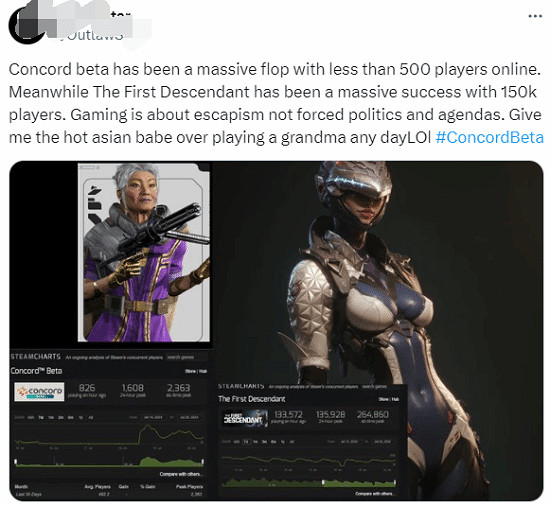550x506 pixels.
Task: Click the Store | Hub links beside First Descendant
Action: (389, 399)
